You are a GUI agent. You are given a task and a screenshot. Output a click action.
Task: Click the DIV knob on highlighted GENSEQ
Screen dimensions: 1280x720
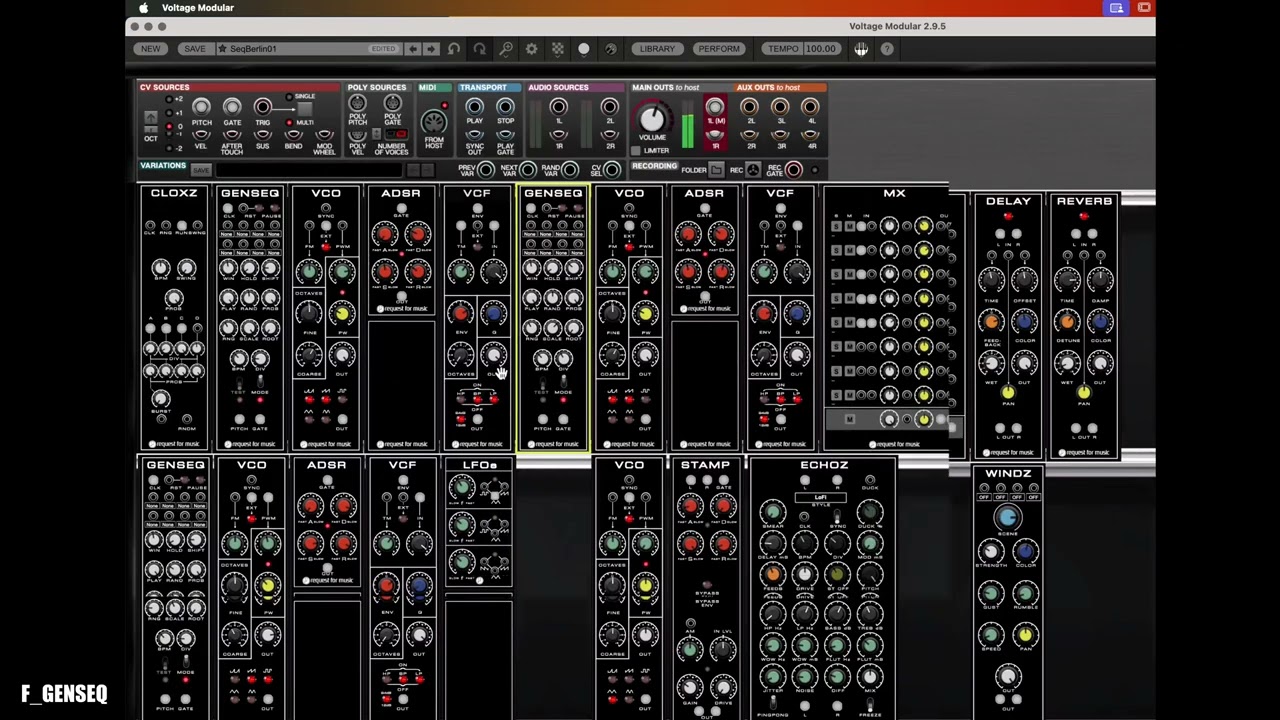(563, 359)
